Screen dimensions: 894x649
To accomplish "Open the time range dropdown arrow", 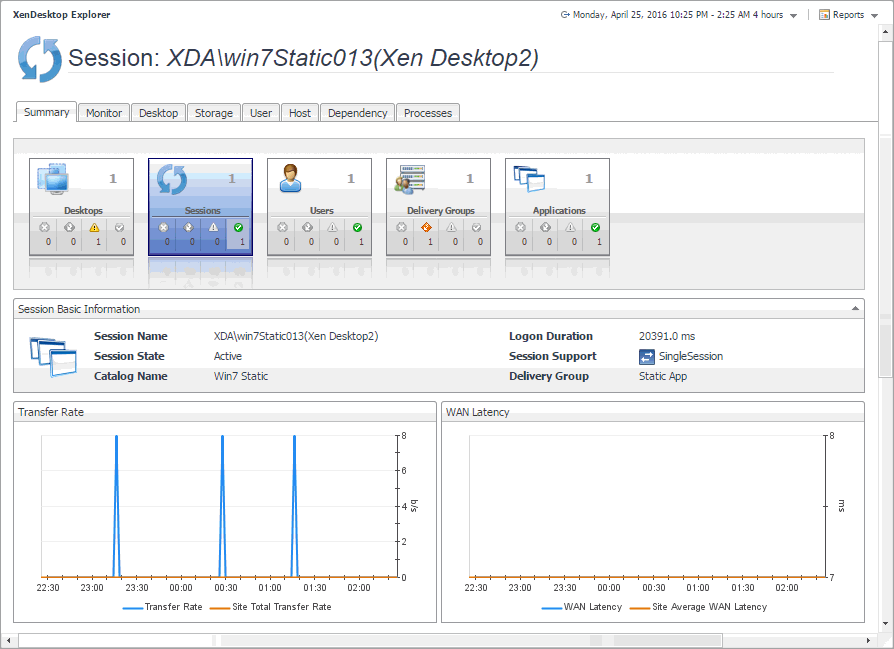I will 793,16.
